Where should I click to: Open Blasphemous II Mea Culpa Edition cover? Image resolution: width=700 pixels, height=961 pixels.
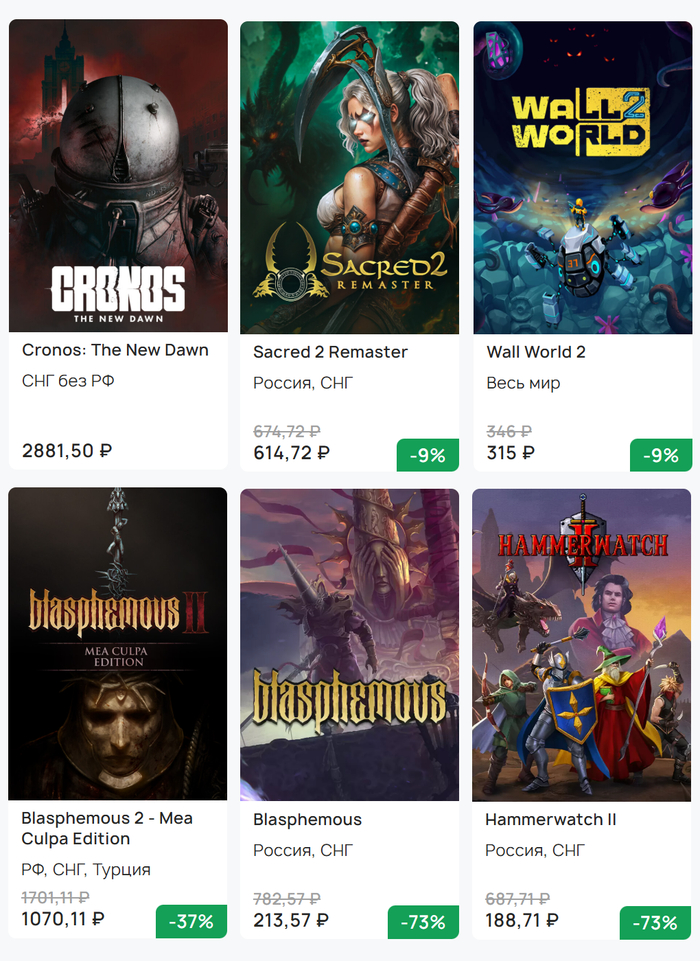[118, 644]
